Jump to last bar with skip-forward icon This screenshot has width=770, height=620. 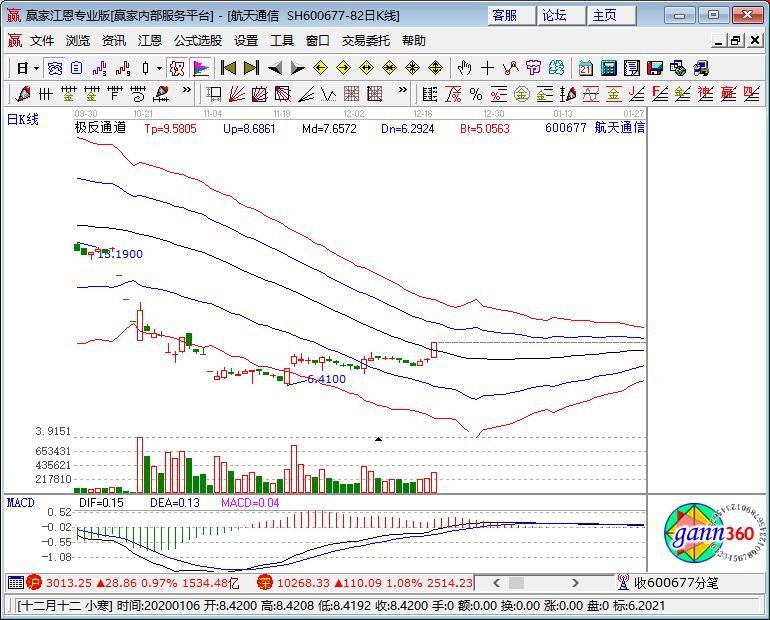[x=251, y=68]
